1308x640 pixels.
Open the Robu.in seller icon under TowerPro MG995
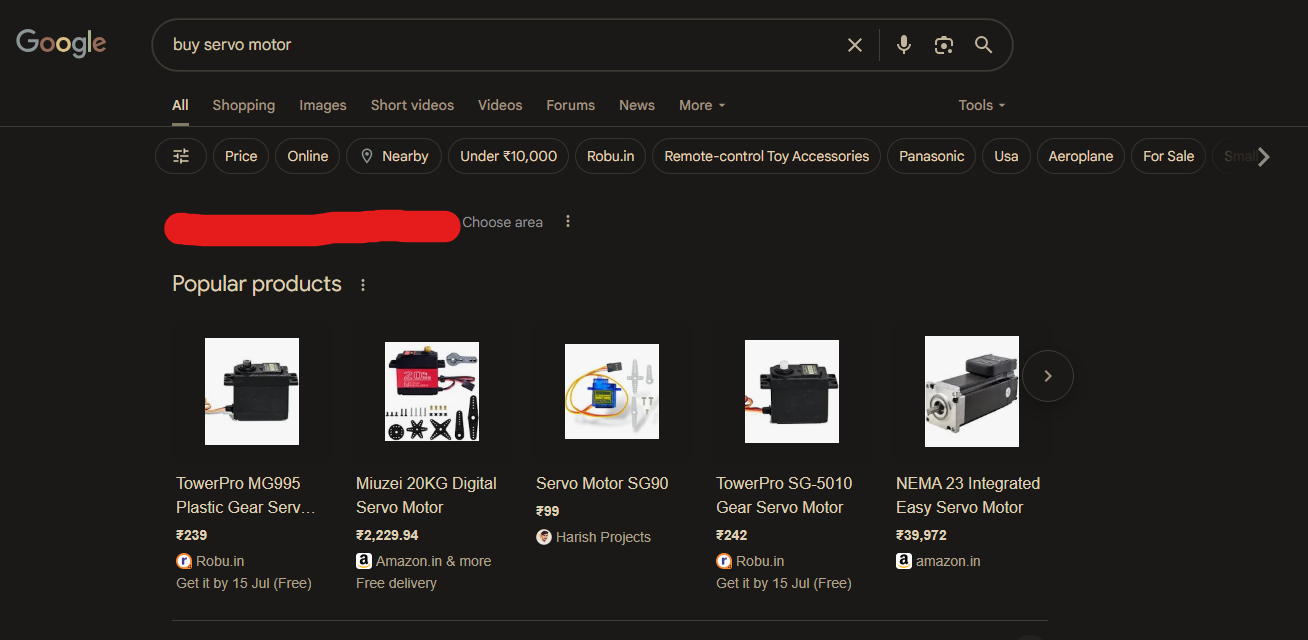184,561
